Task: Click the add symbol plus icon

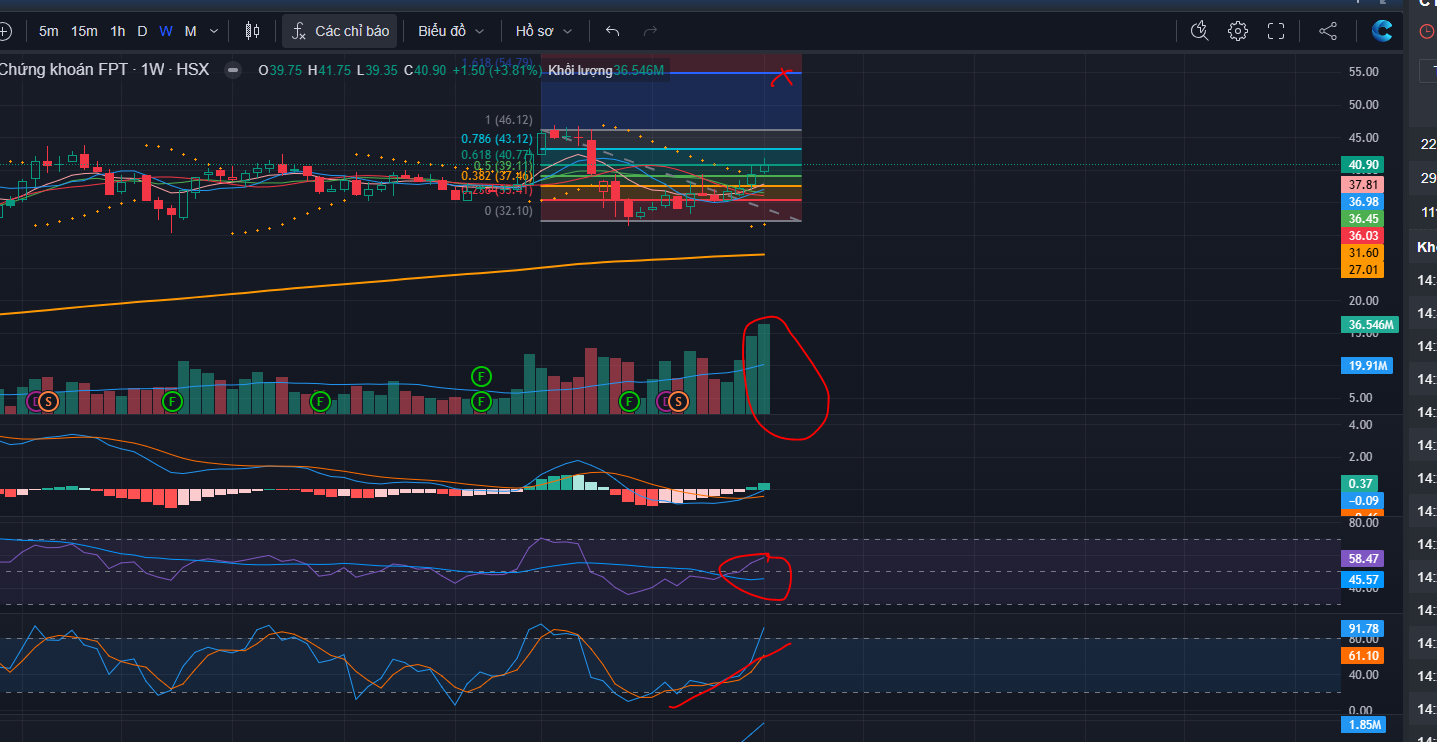Action: click(x=4, y=31)
